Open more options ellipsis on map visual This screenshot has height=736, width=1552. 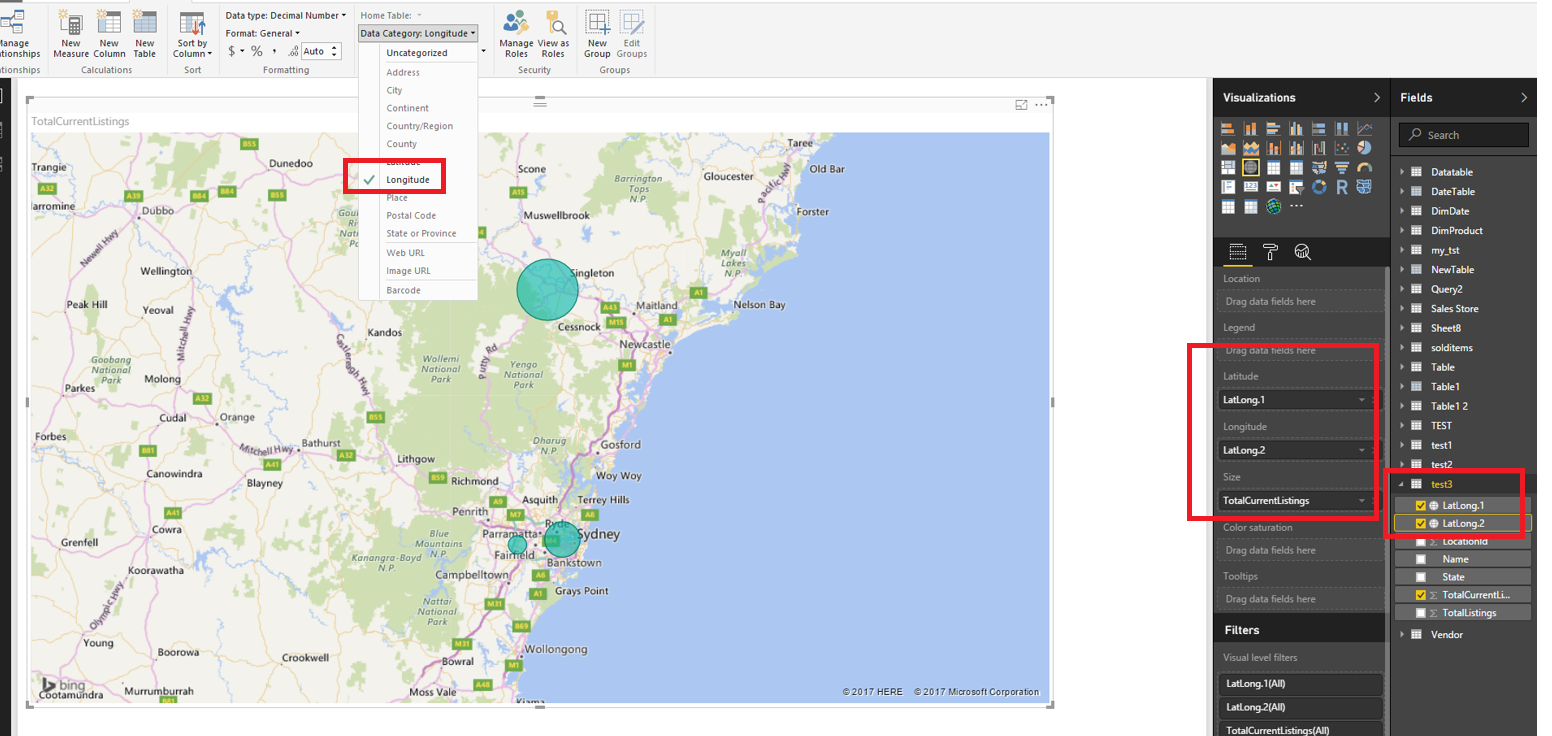[x=1041, y=104]
